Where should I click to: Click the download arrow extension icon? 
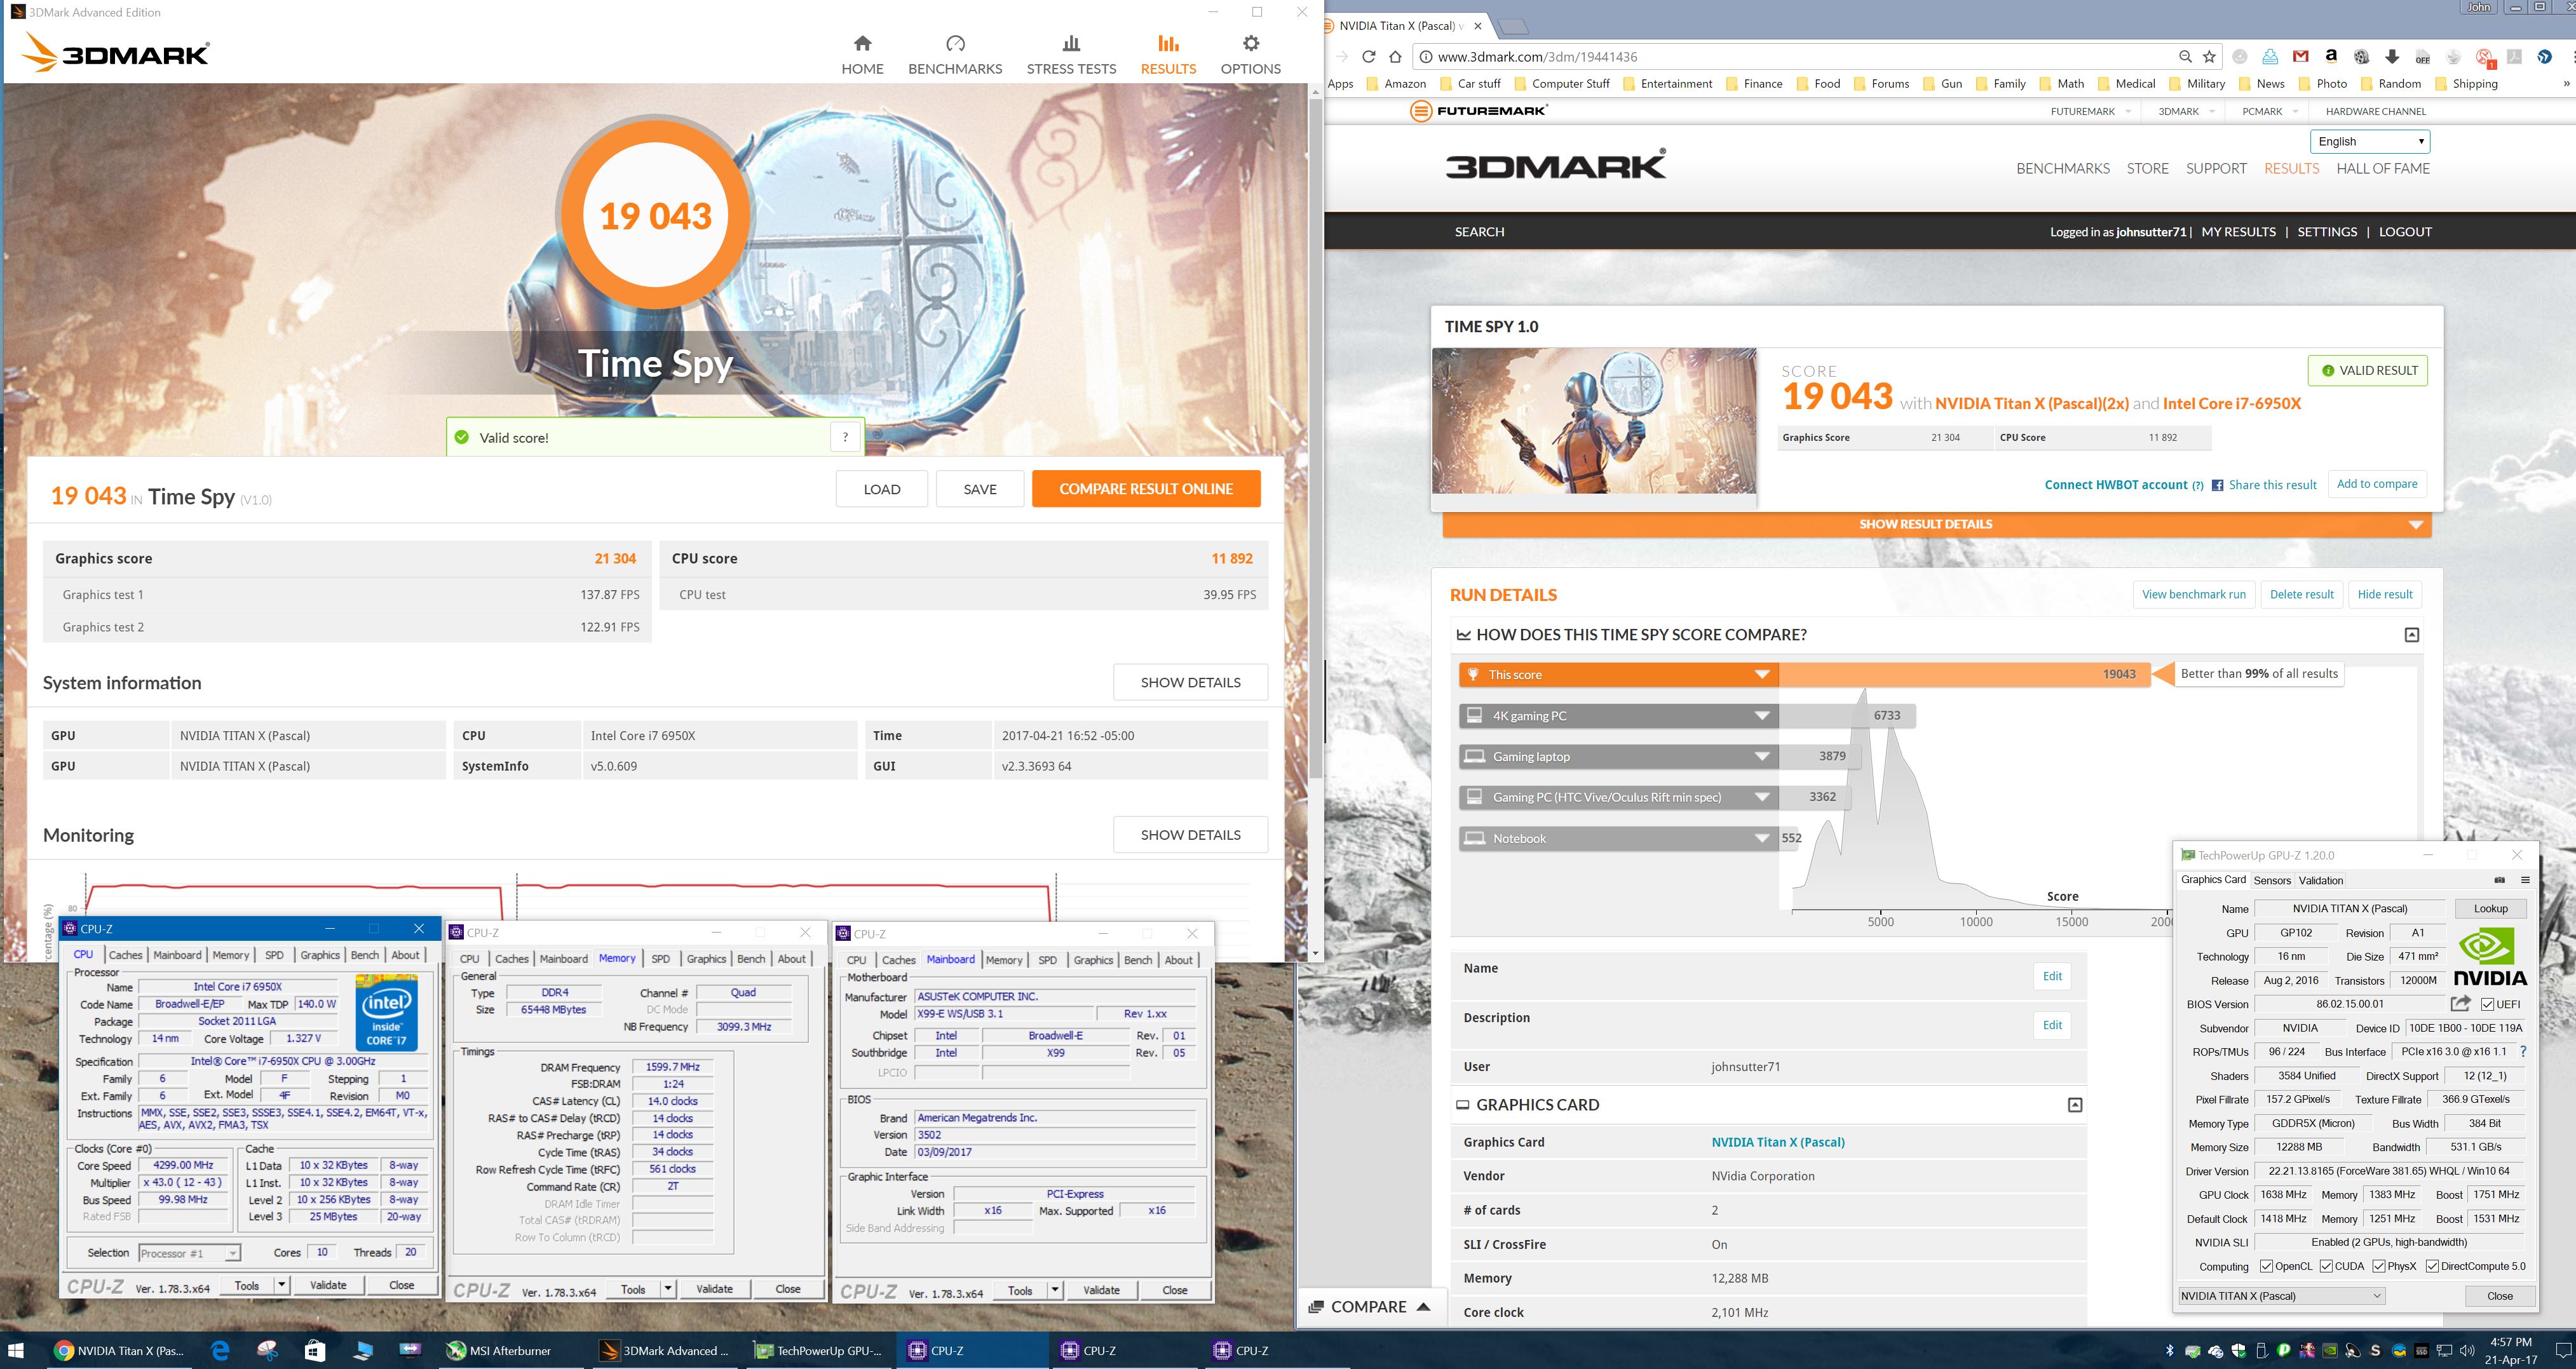[2392, 57]
